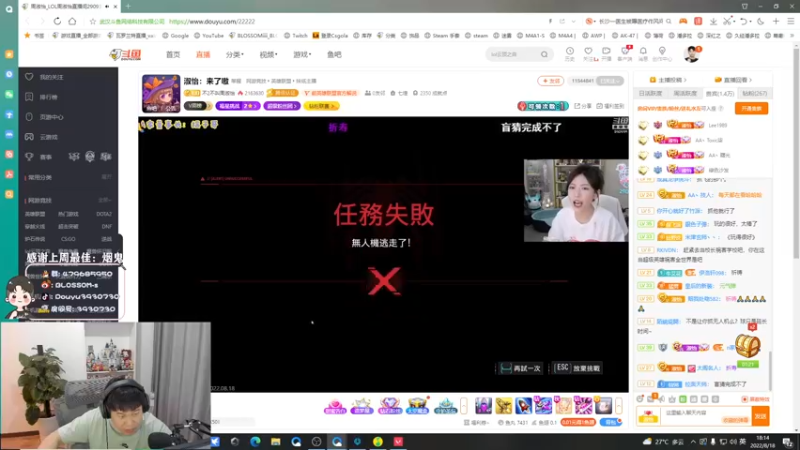This screenshot has width=800, height=450.
Task: Click the orange 开通贵族 button
Action: pyautogui.click(x=752, y=108)
